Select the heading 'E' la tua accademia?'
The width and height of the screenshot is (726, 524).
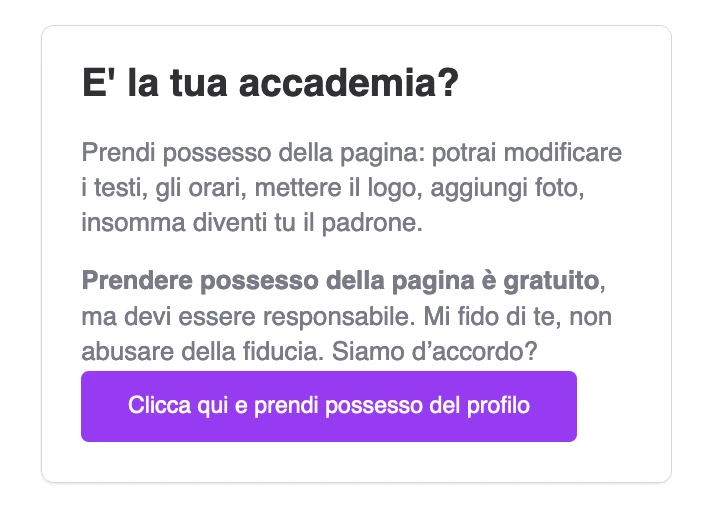click(x=270, y=83)
